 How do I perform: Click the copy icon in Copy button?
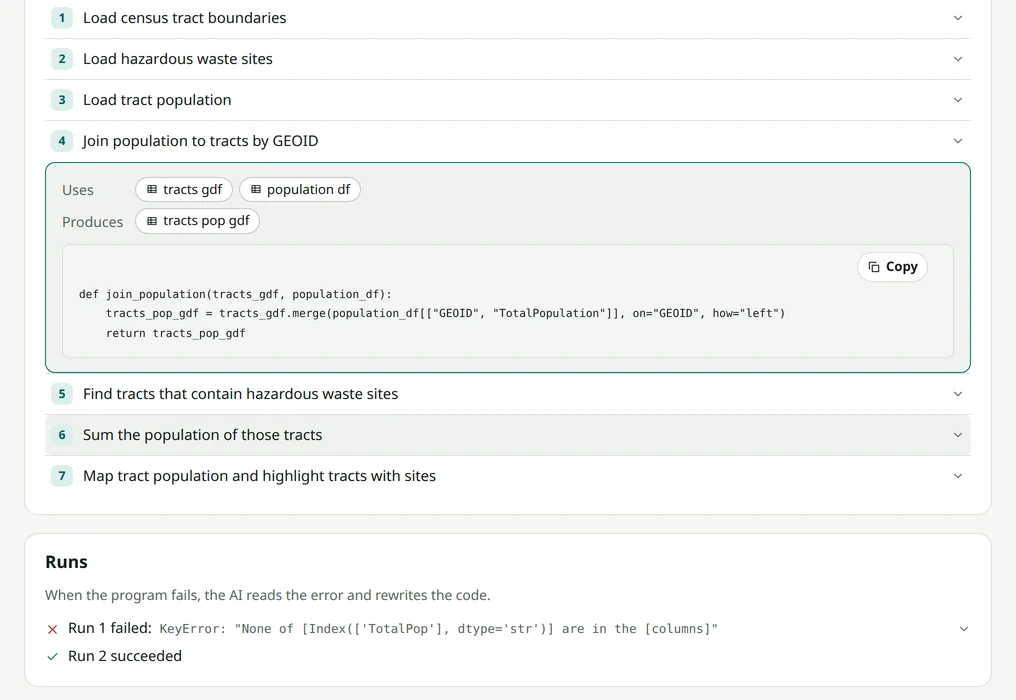pyautogui.click(x=873, y=267)
